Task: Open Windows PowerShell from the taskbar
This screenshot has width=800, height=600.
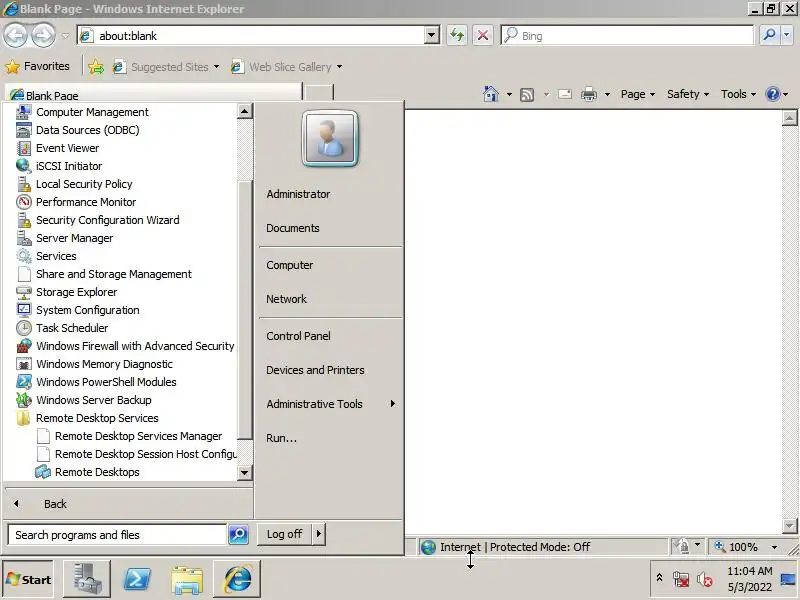Action: (x=137, y=580)
